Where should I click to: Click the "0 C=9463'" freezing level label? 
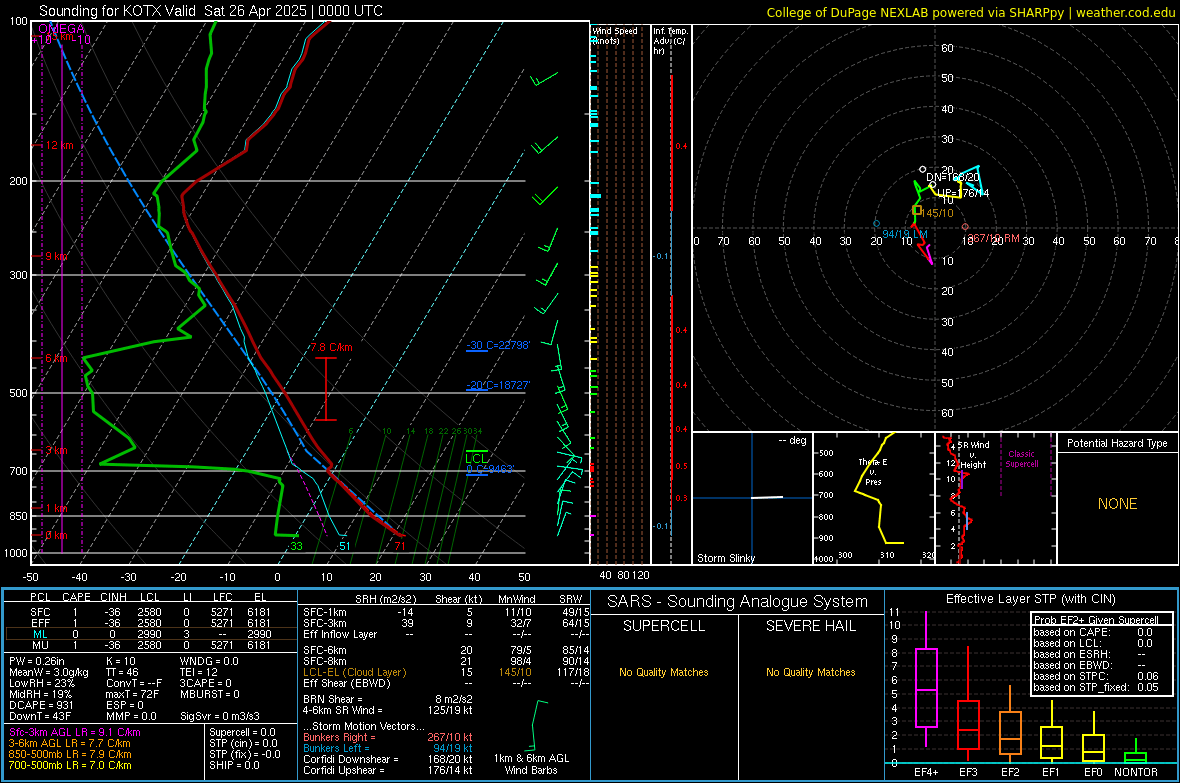pos(489,469)
